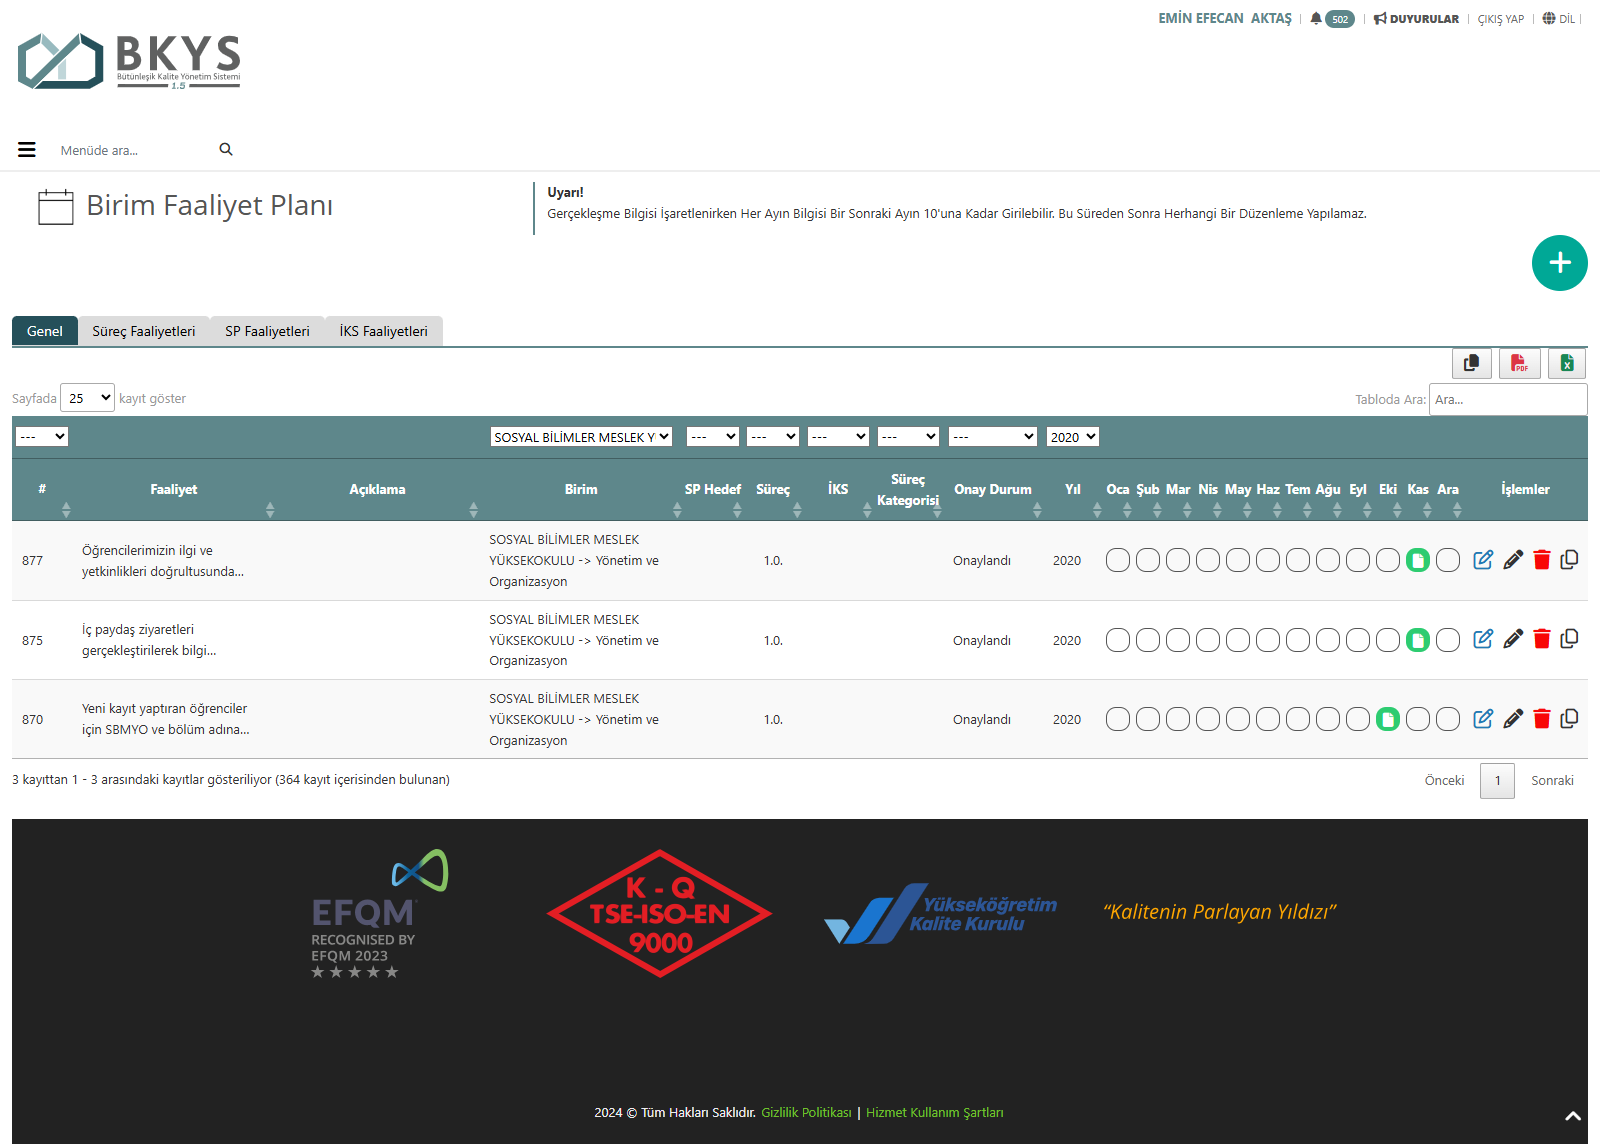
Task: Click the Tabloda Ara search field
Action: click(1507, 399)
